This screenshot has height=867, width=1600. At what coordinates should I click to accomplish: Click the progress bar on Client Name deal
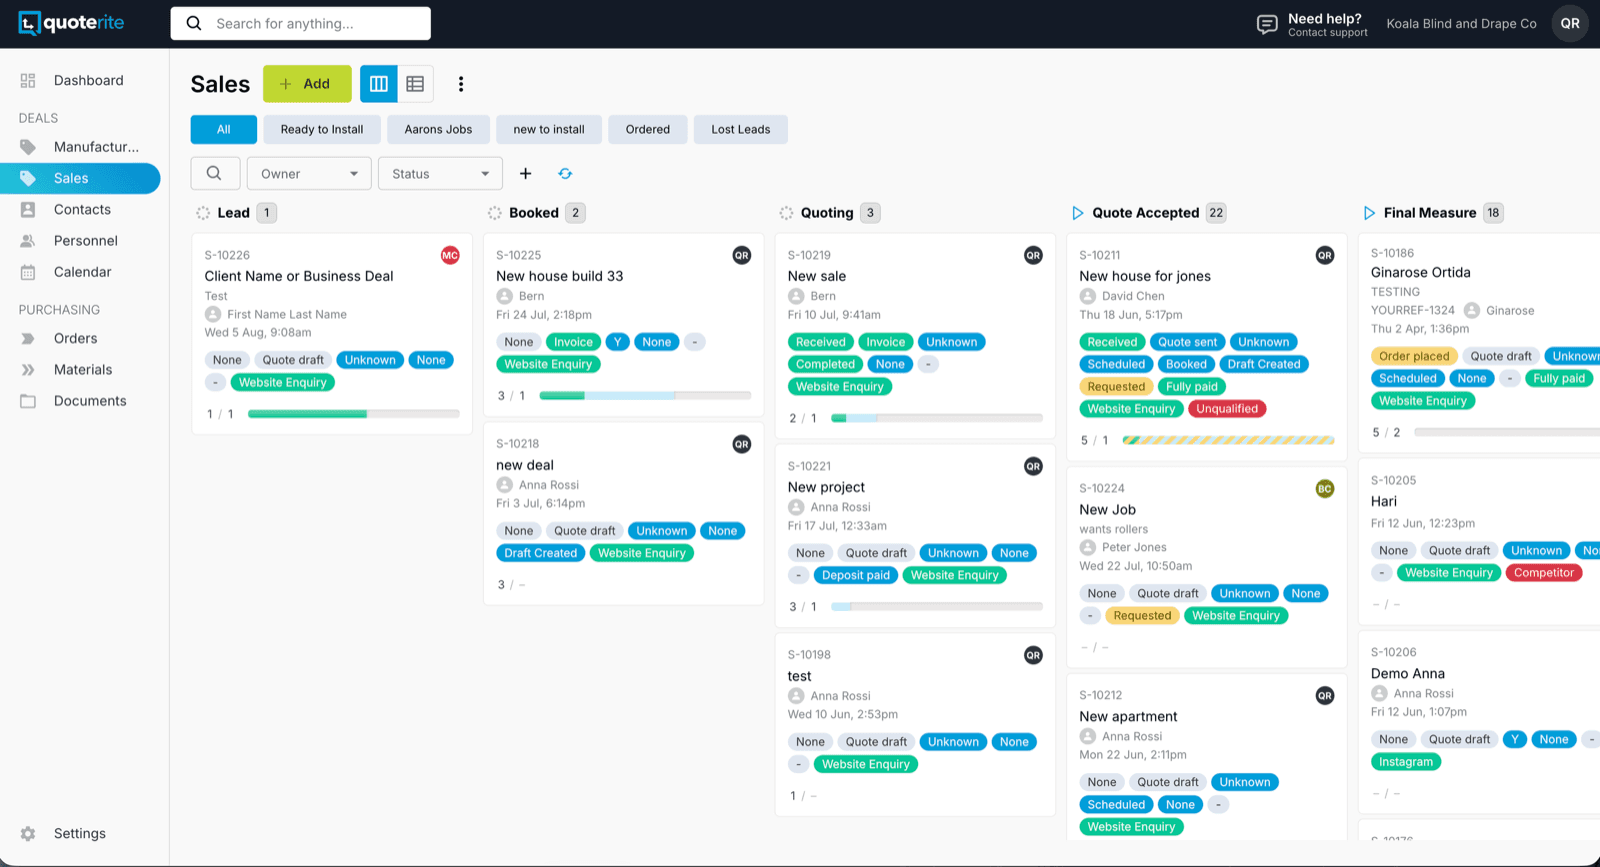(x=354, y=414)
